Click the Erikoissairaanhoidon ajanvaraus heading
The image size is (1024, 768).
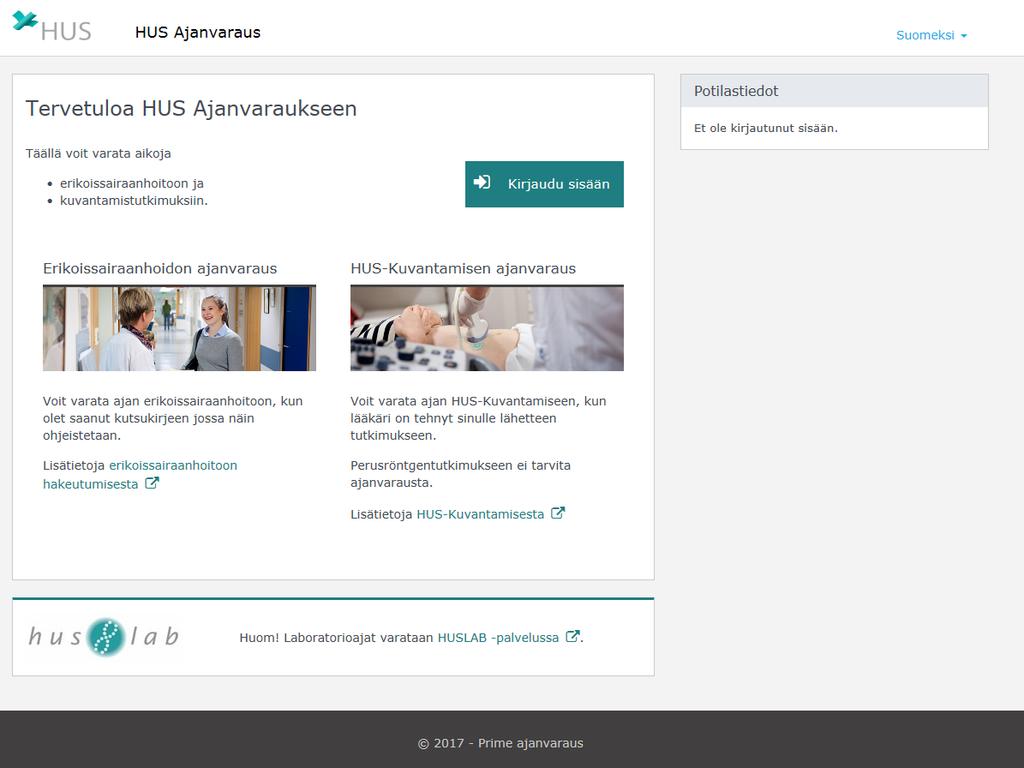pyautogui.click(x=160, y=268)
